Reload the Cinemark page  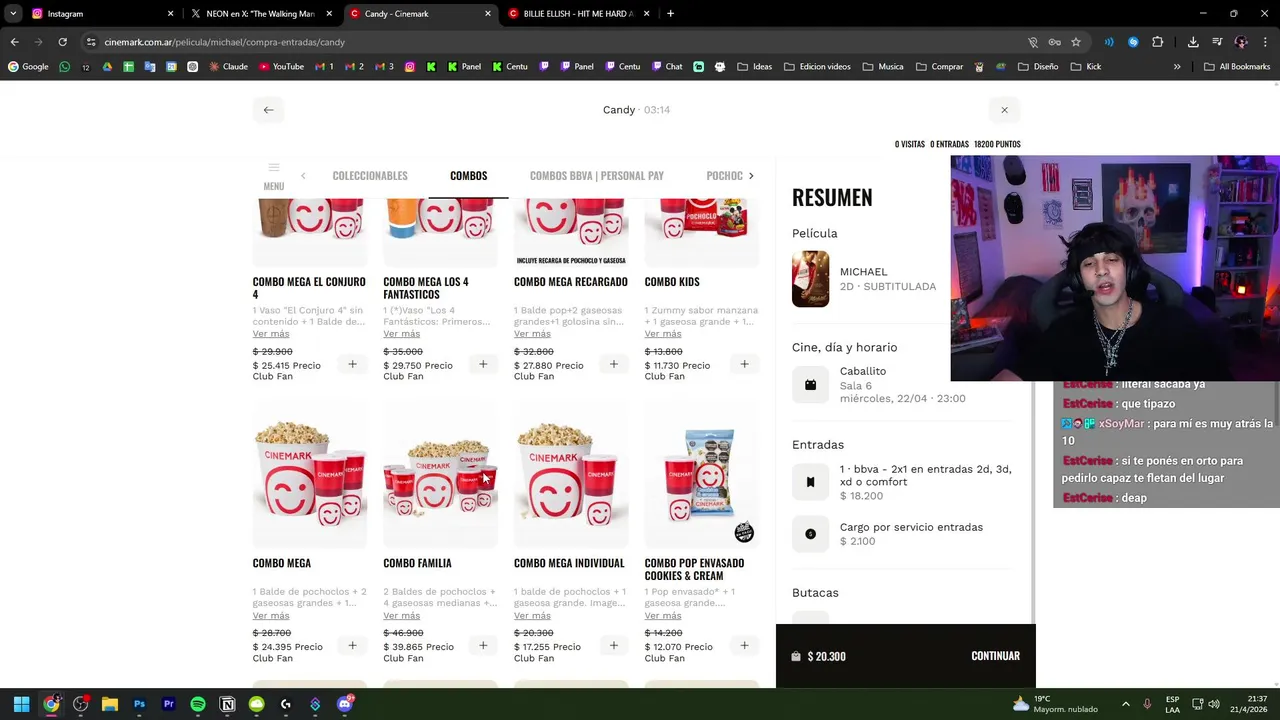tap(62, 42)
